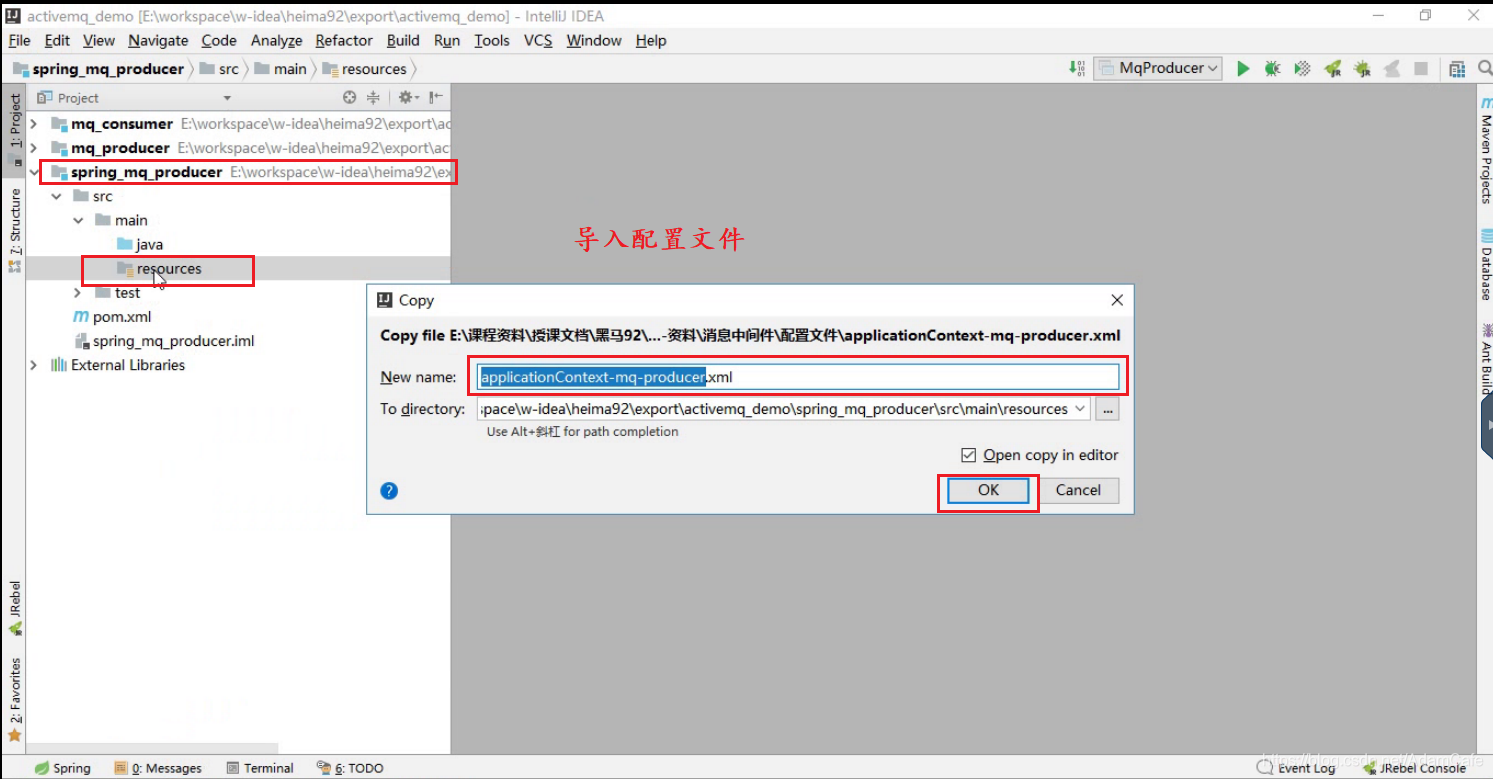Screen dimensions: 1493x779
Task: Click the New name input field
Action: click(x=798, y=377)
